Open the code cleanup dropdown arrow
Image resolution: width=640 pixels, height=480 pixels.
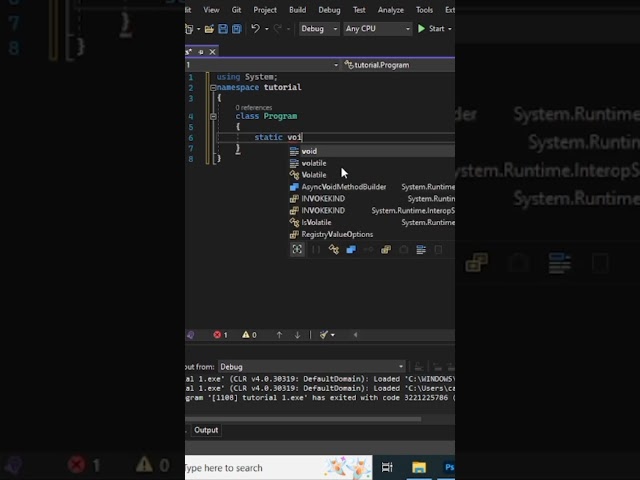[333, 335]
